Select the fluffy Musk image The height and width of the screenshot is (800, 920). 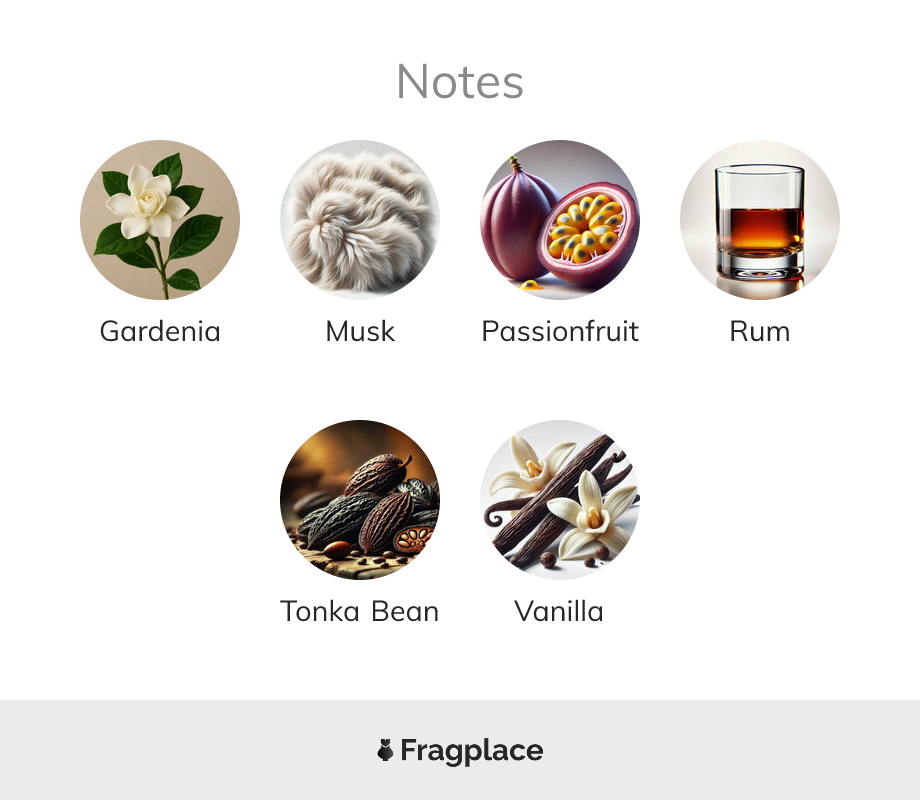360,220
